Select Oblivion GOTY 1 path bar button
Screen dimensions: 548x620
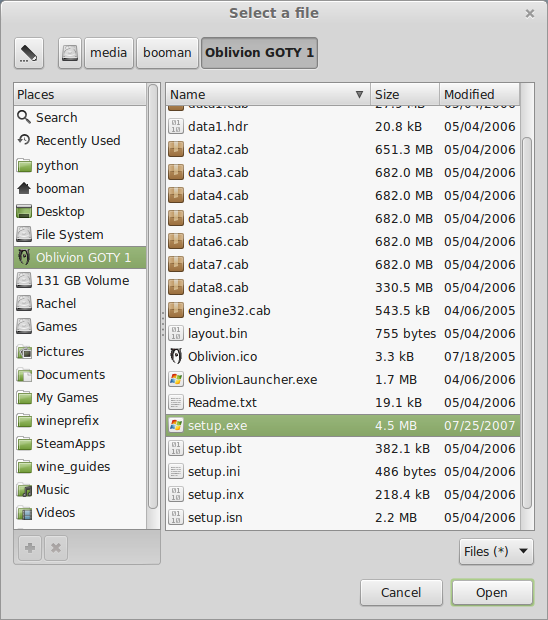pyautogui.click(x=259, y=53)
